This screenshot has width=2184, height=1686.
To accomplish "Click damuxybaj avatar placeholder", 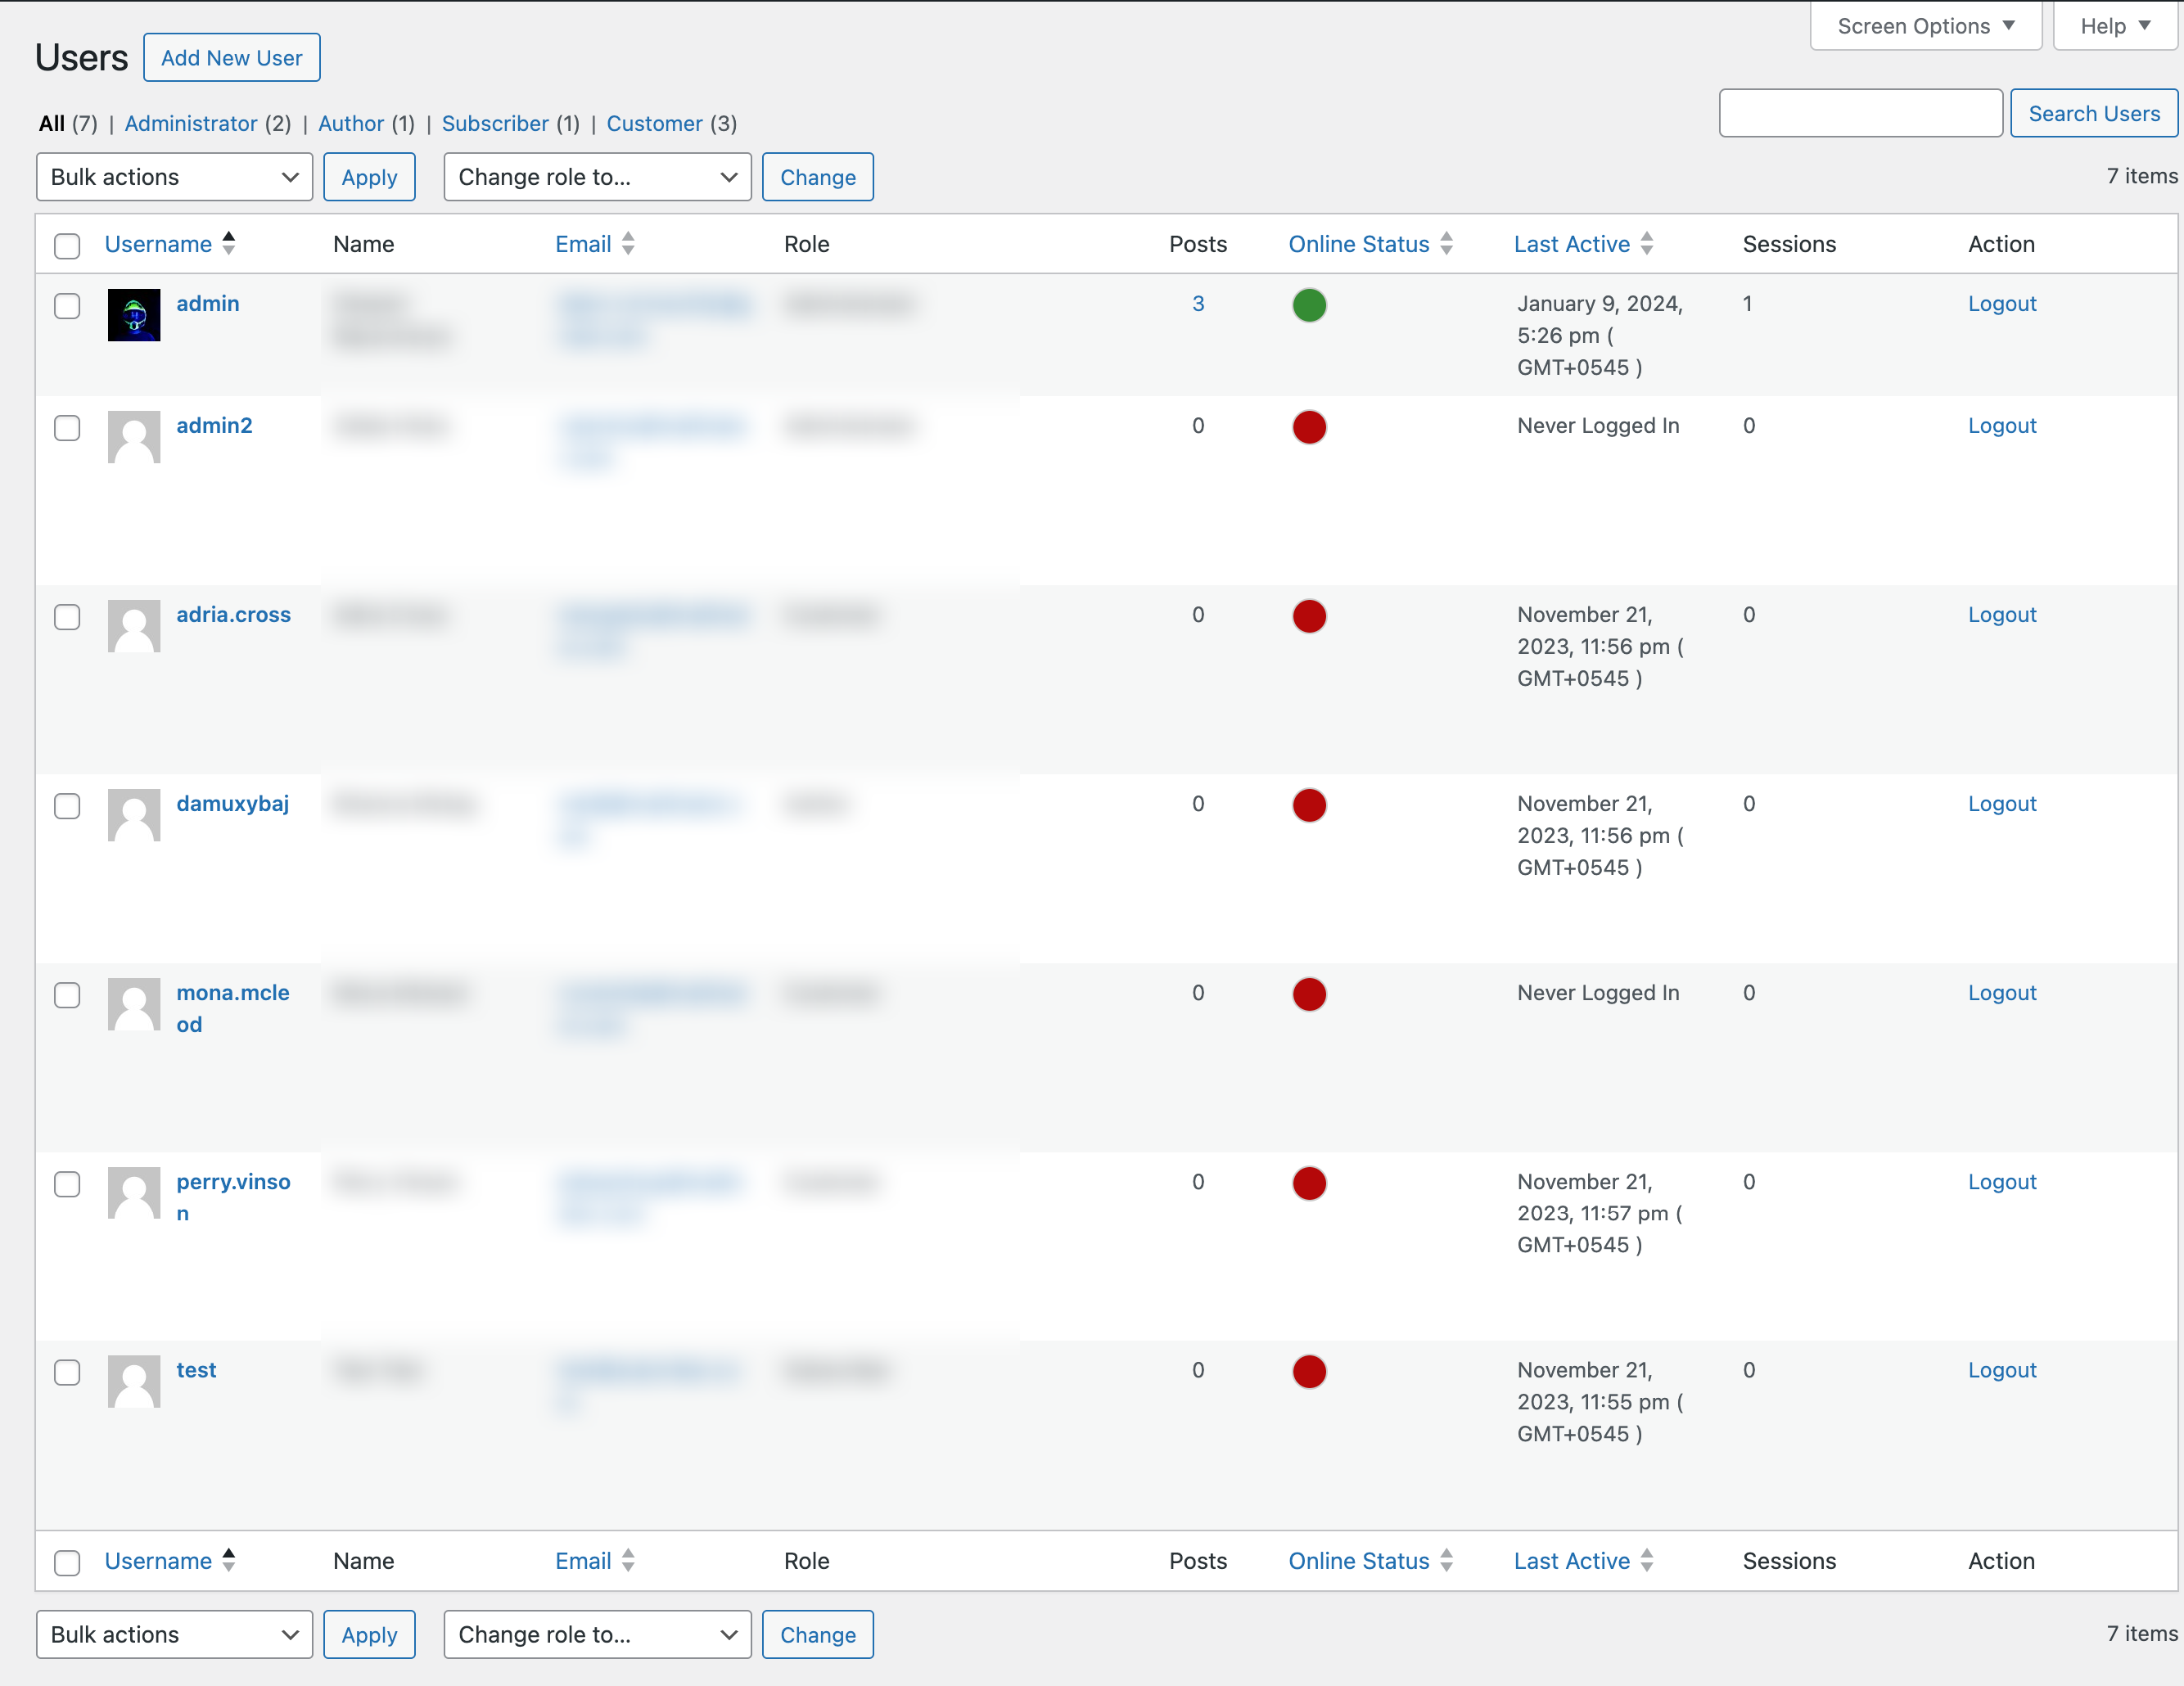I will click(x=134, y=815).
